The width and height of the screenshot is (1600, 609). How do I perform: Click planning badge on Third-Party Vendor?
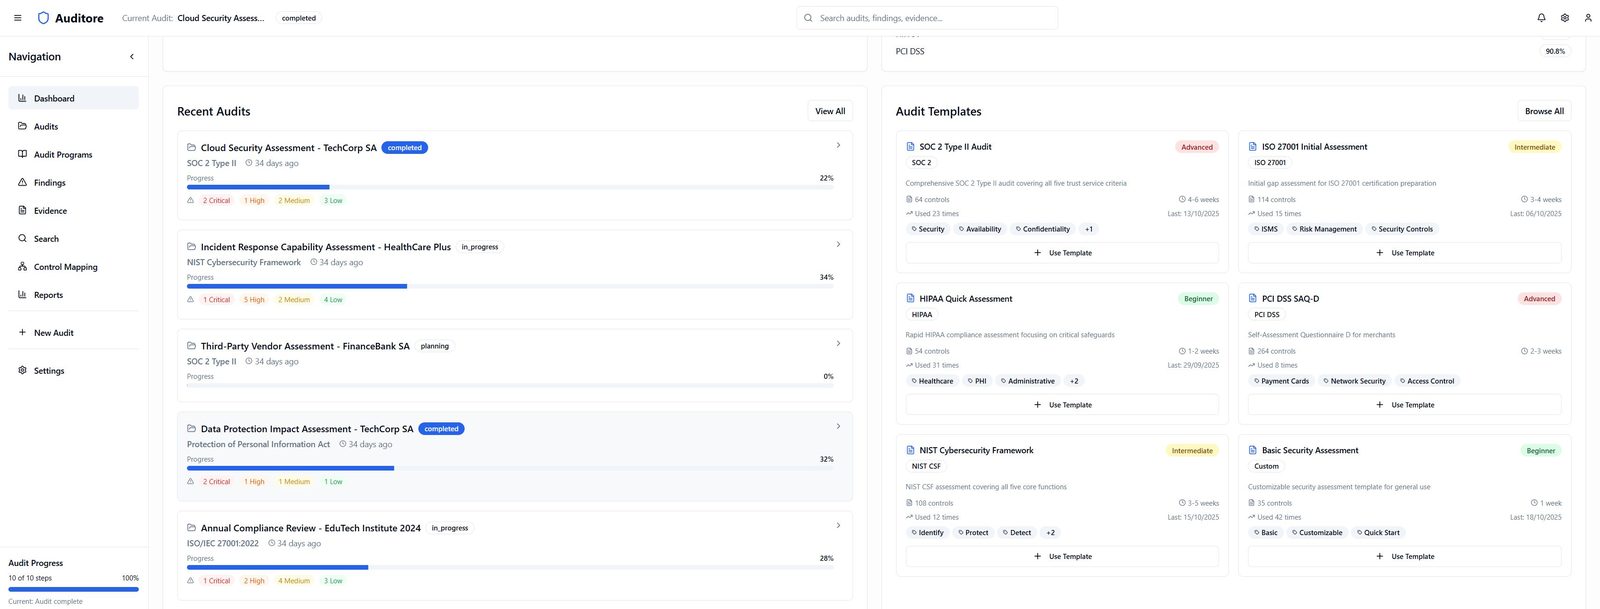tap(435, 346)
